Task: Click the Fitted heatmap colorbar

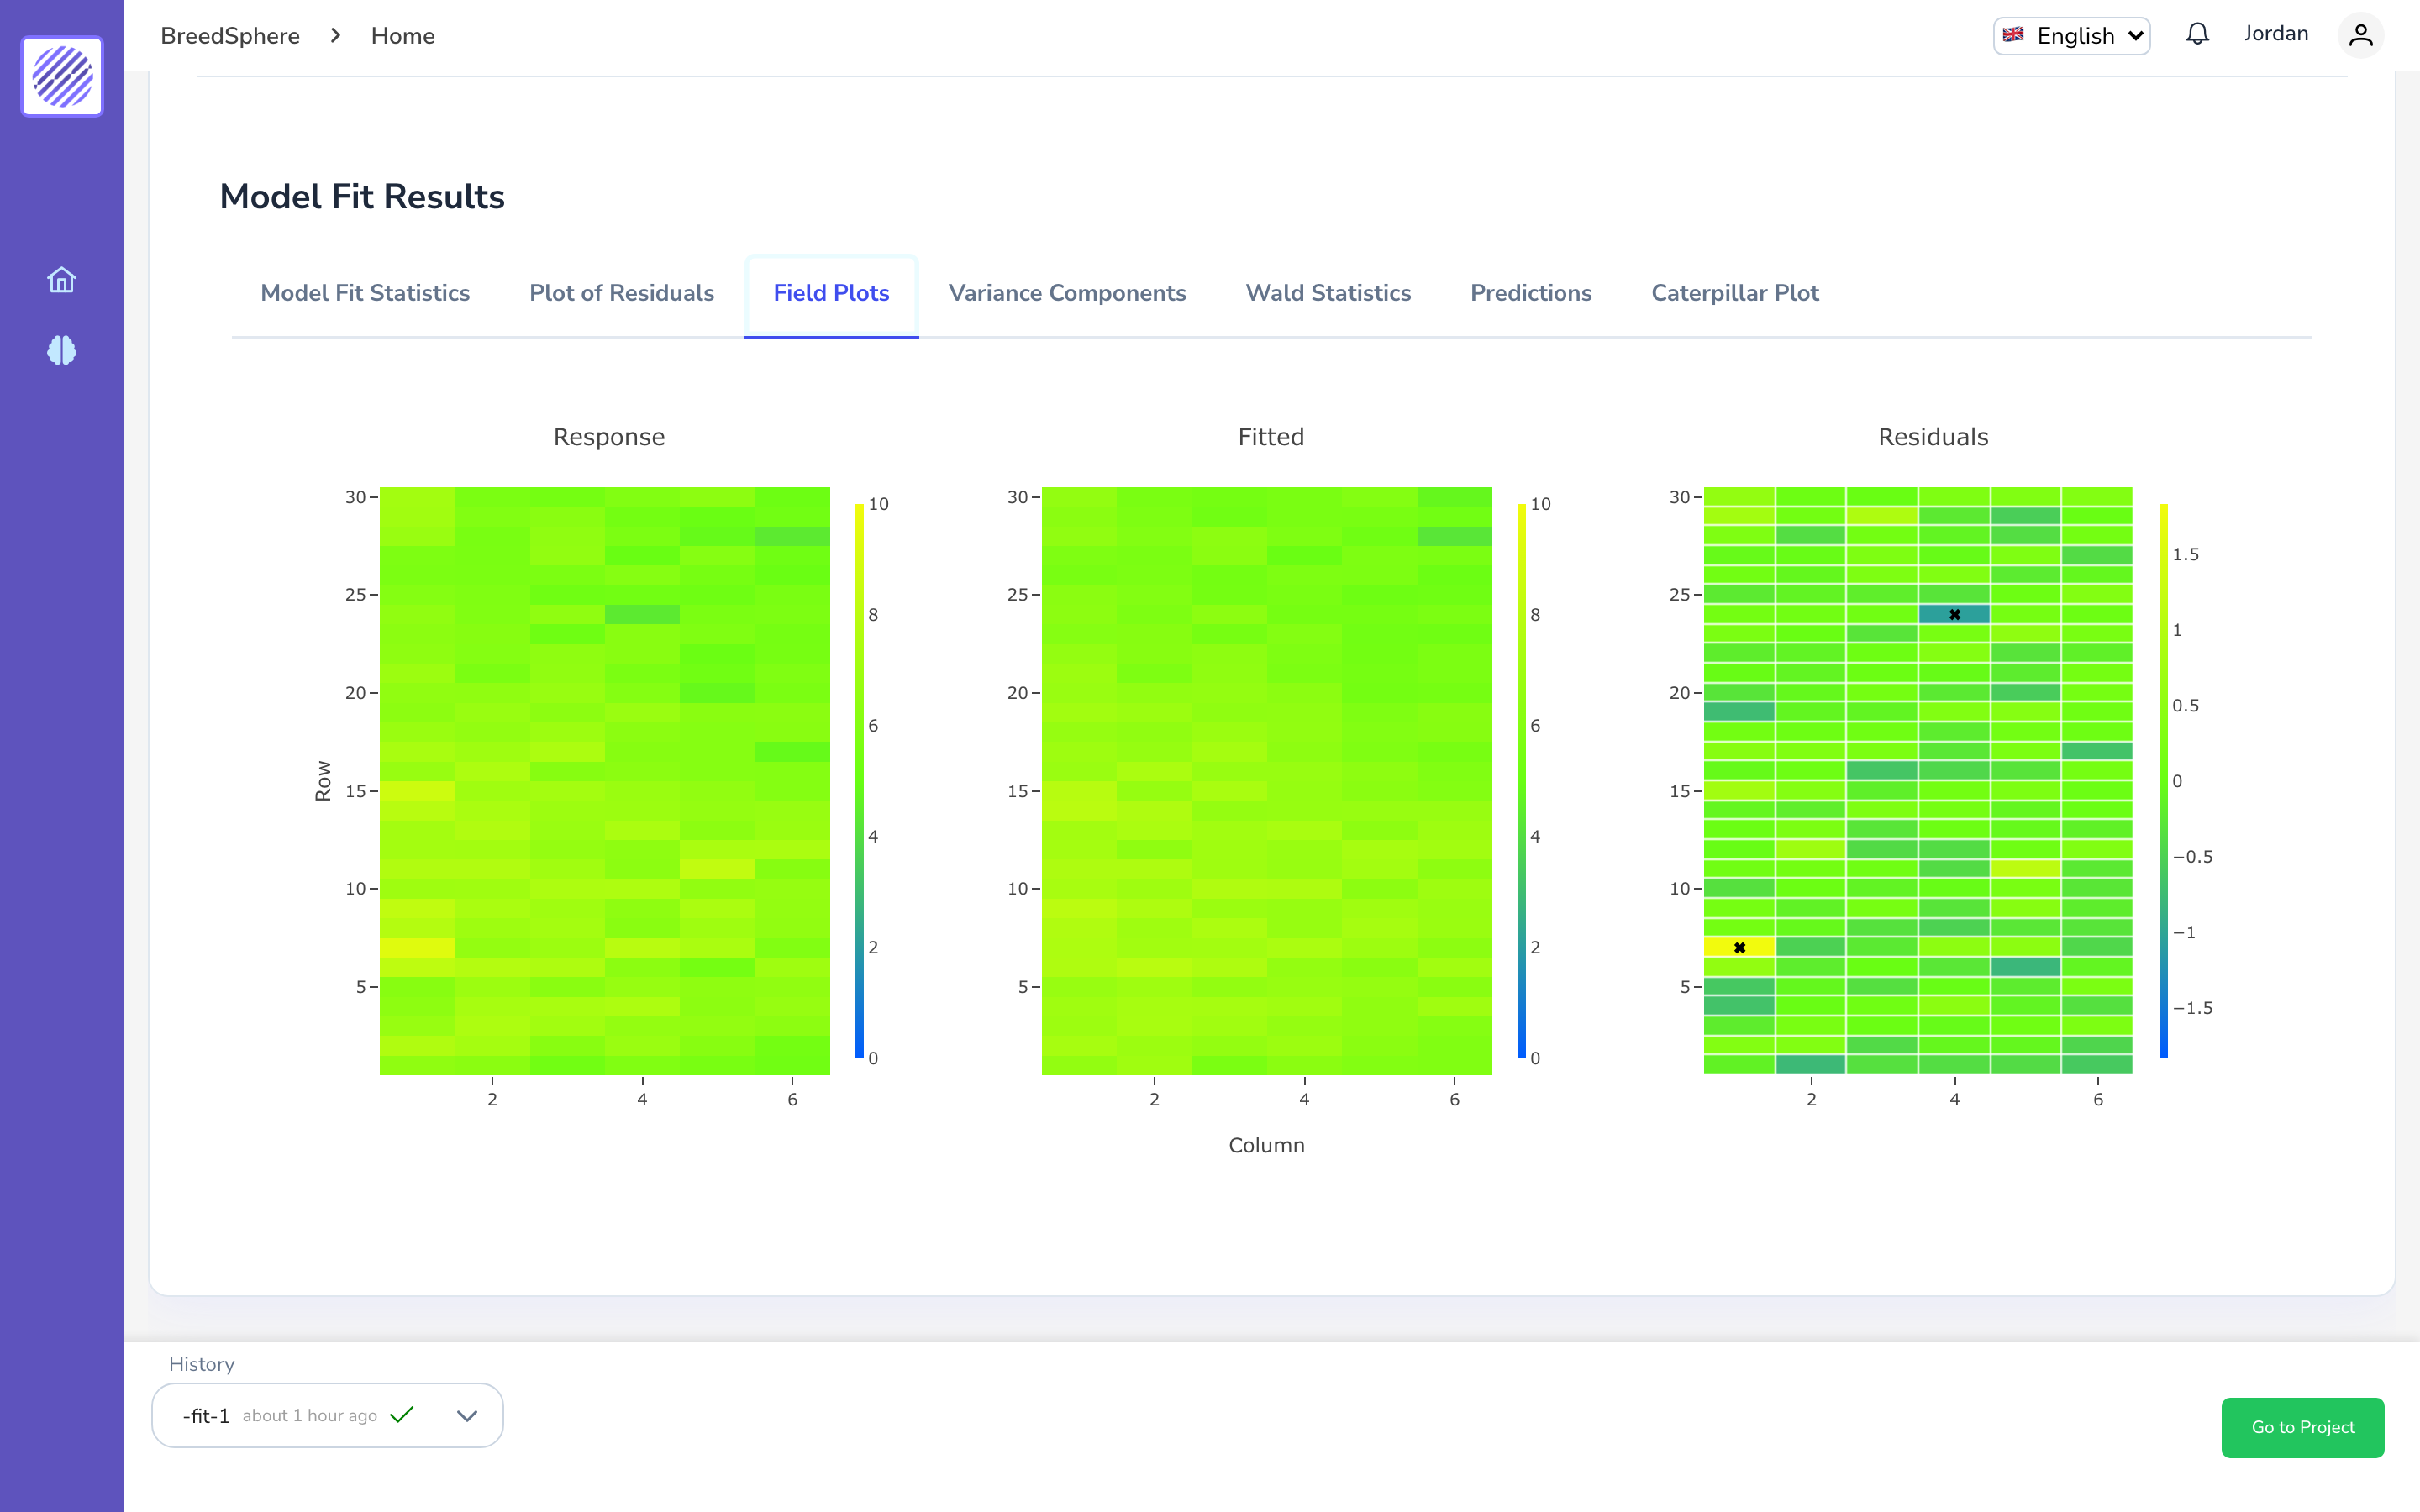Action: (x=1521, y=781)
